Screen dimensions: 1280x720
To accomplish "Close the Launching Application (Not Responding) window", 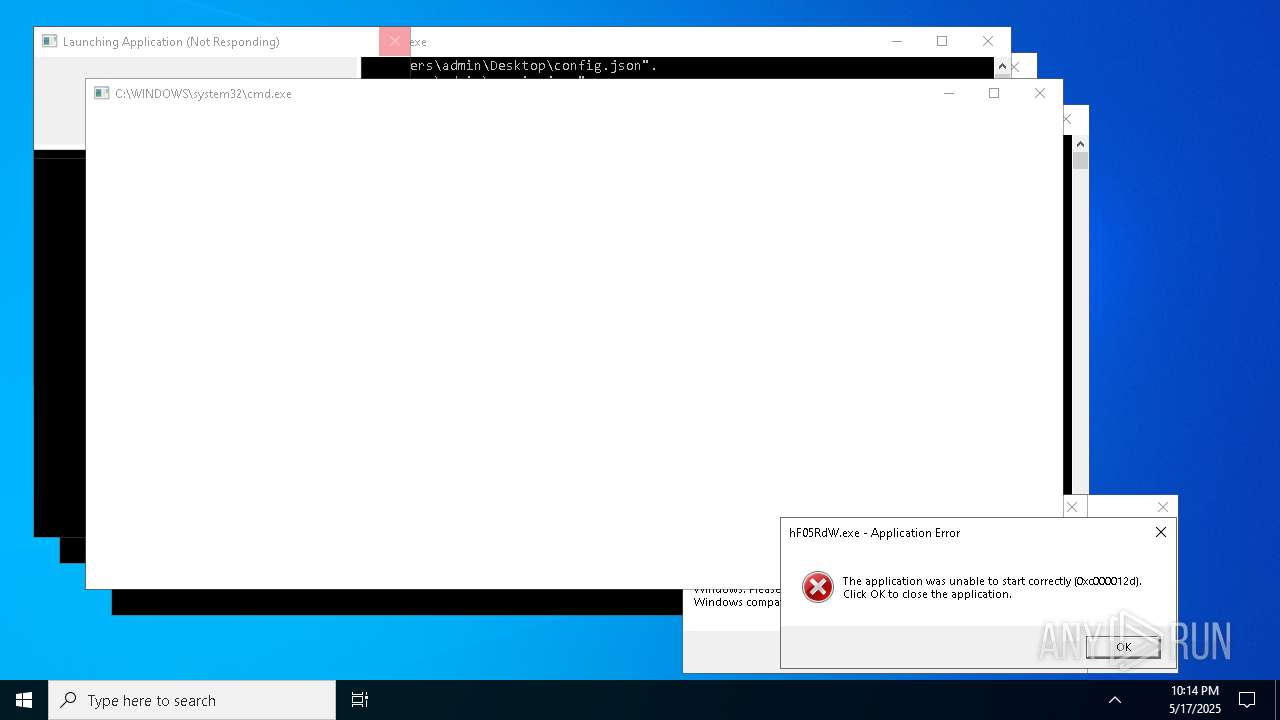I will (x=394, y=41).
